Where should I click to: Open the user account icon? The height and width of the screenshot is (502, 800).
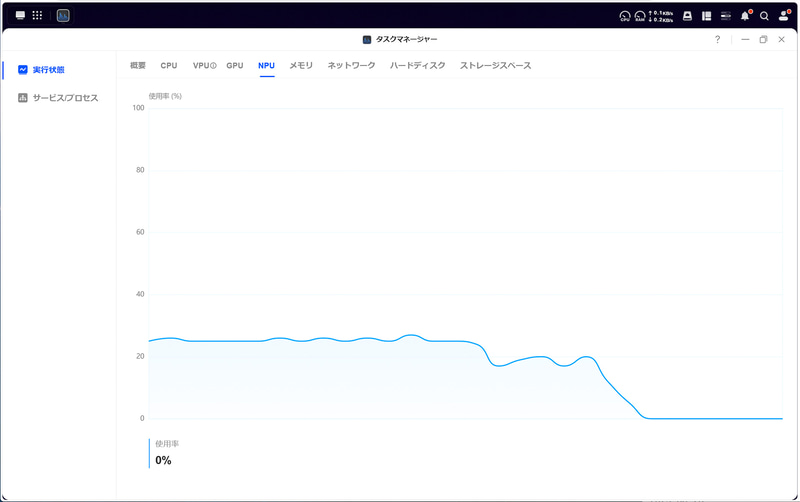[784, 16]
